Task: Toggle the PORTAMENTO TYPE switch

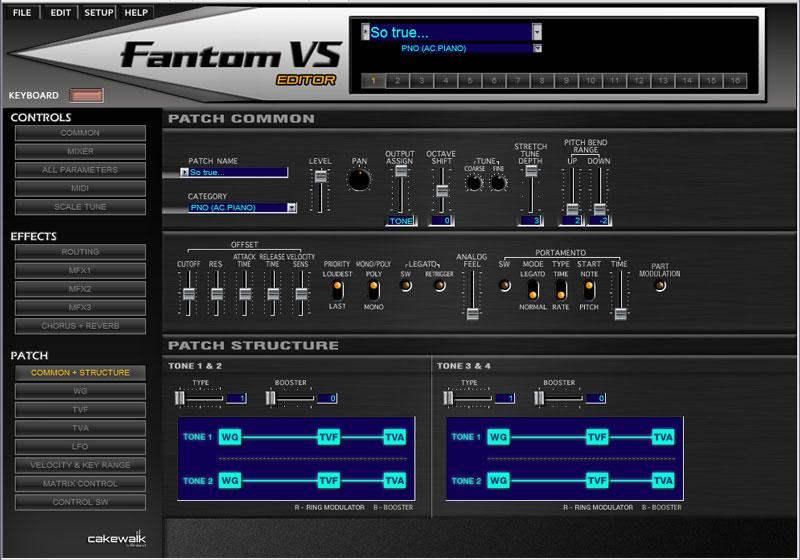Action: point(561,291)
